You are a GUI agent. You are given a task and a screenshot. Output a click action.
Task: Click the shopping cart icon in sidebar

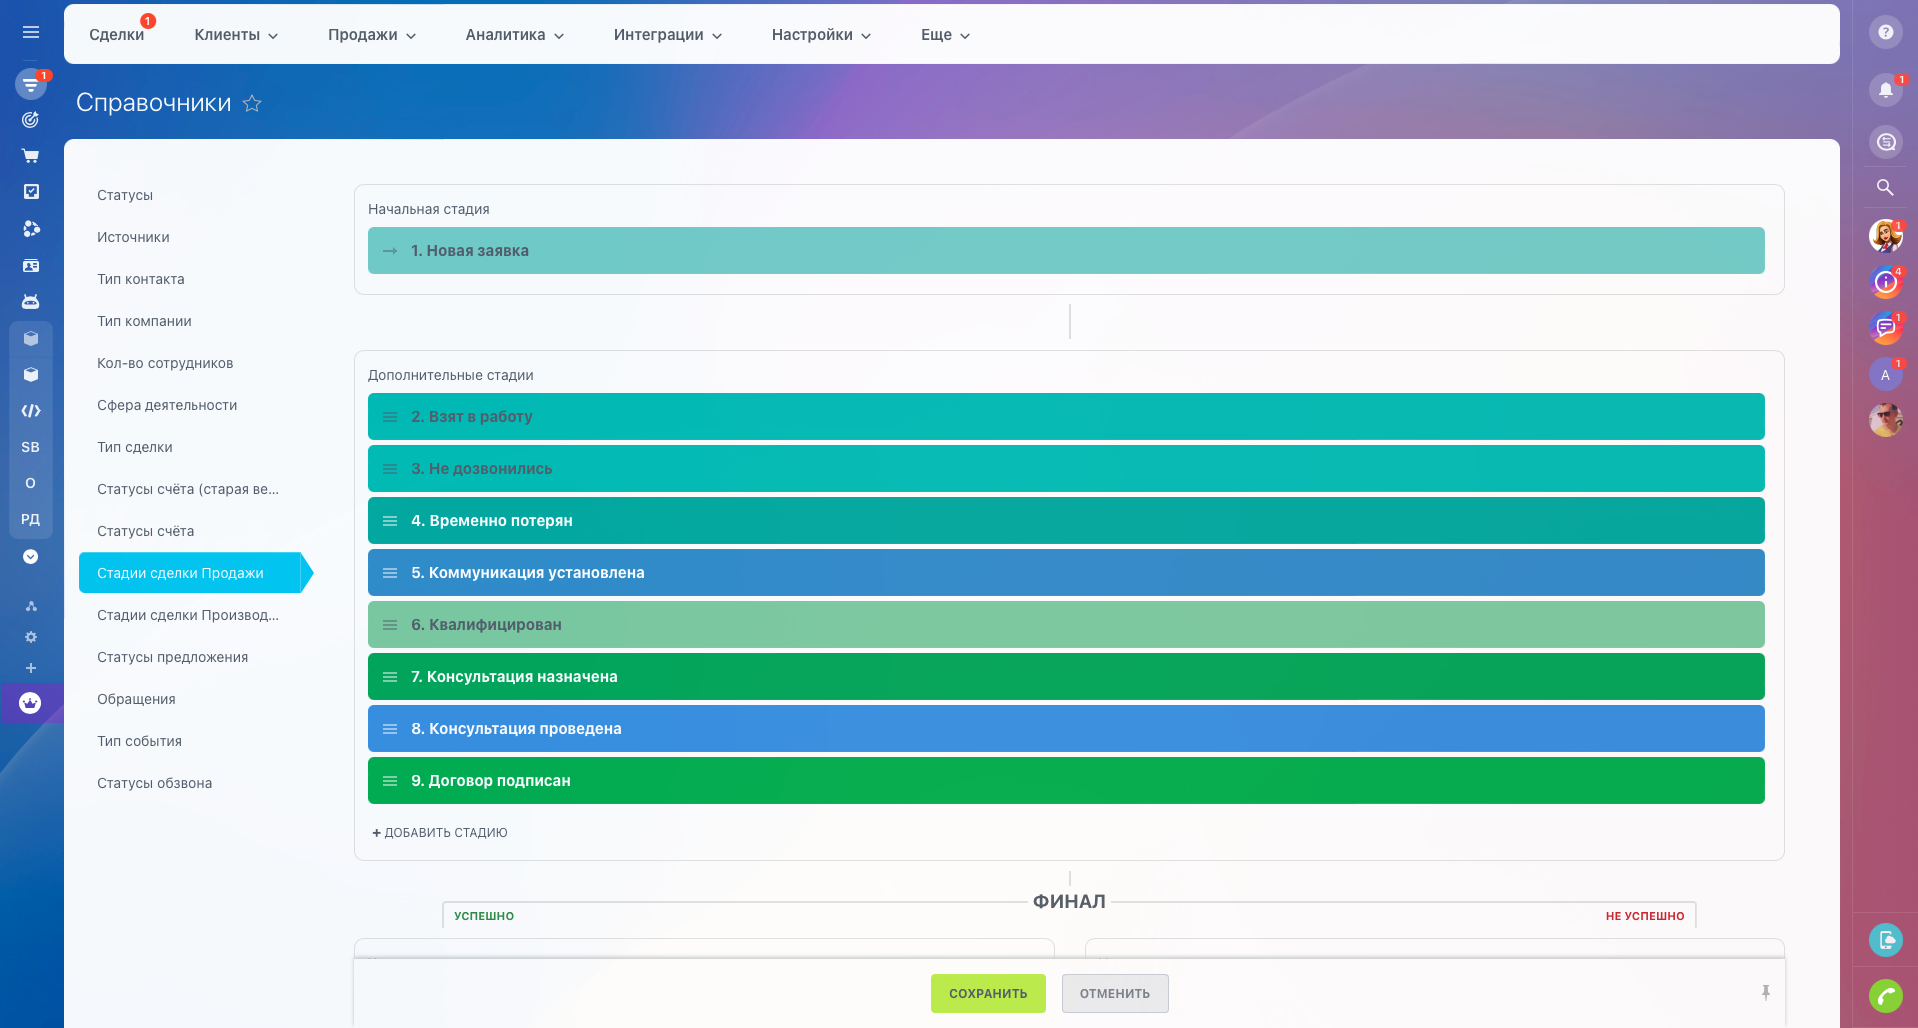(31, 156)
